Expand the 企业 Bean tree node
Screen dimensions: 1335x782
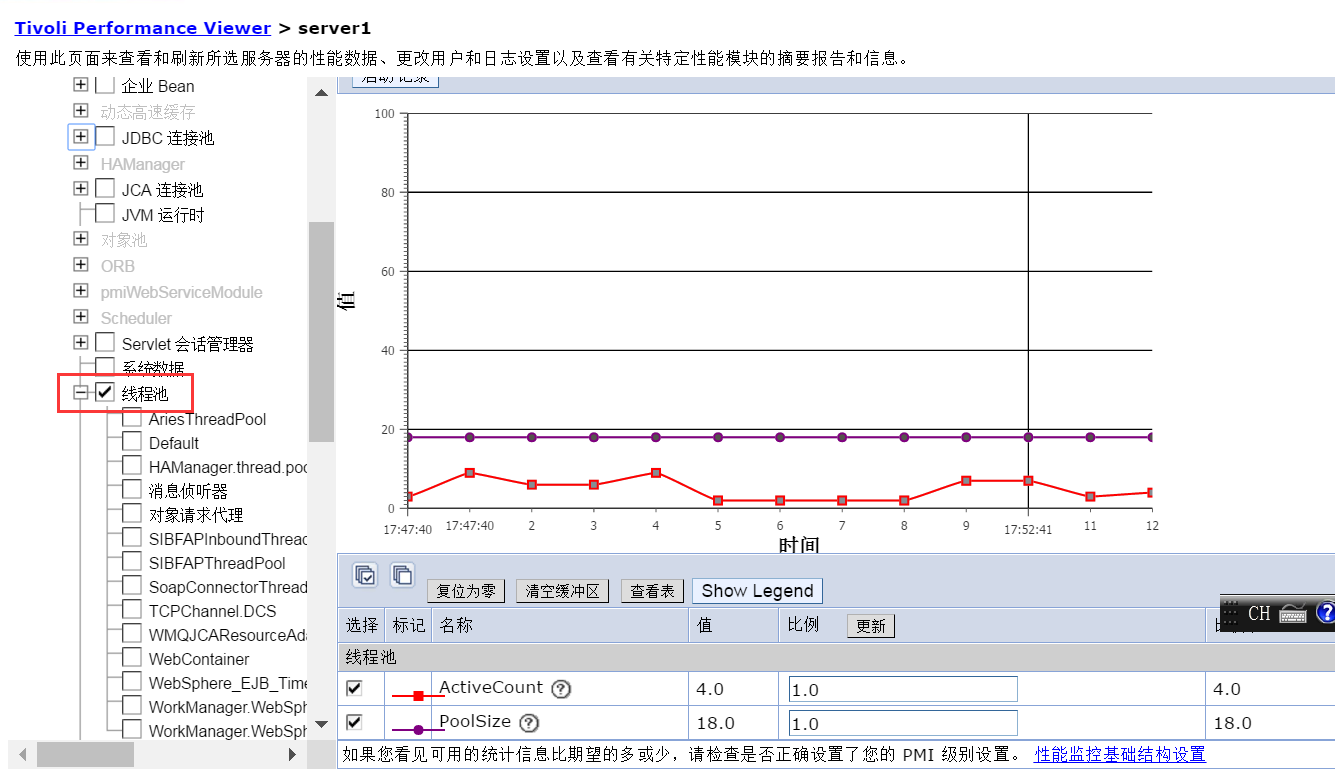point(81,85)
